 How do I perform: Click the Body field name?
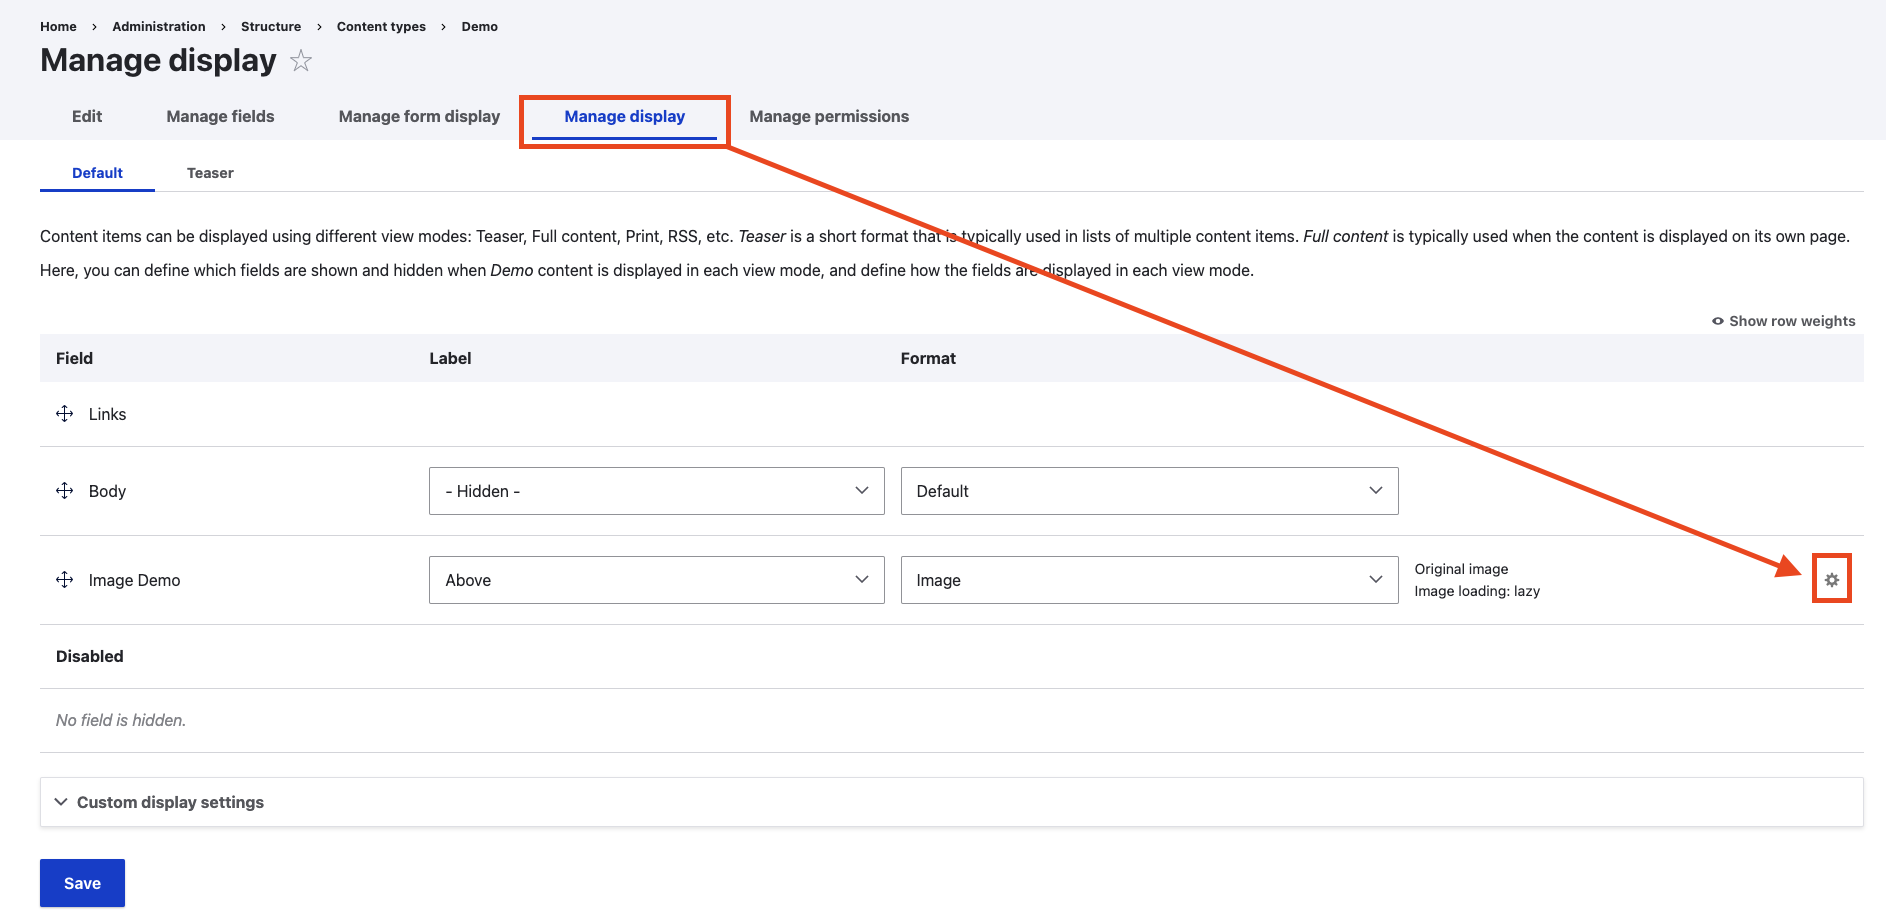(x=107, y=491)
